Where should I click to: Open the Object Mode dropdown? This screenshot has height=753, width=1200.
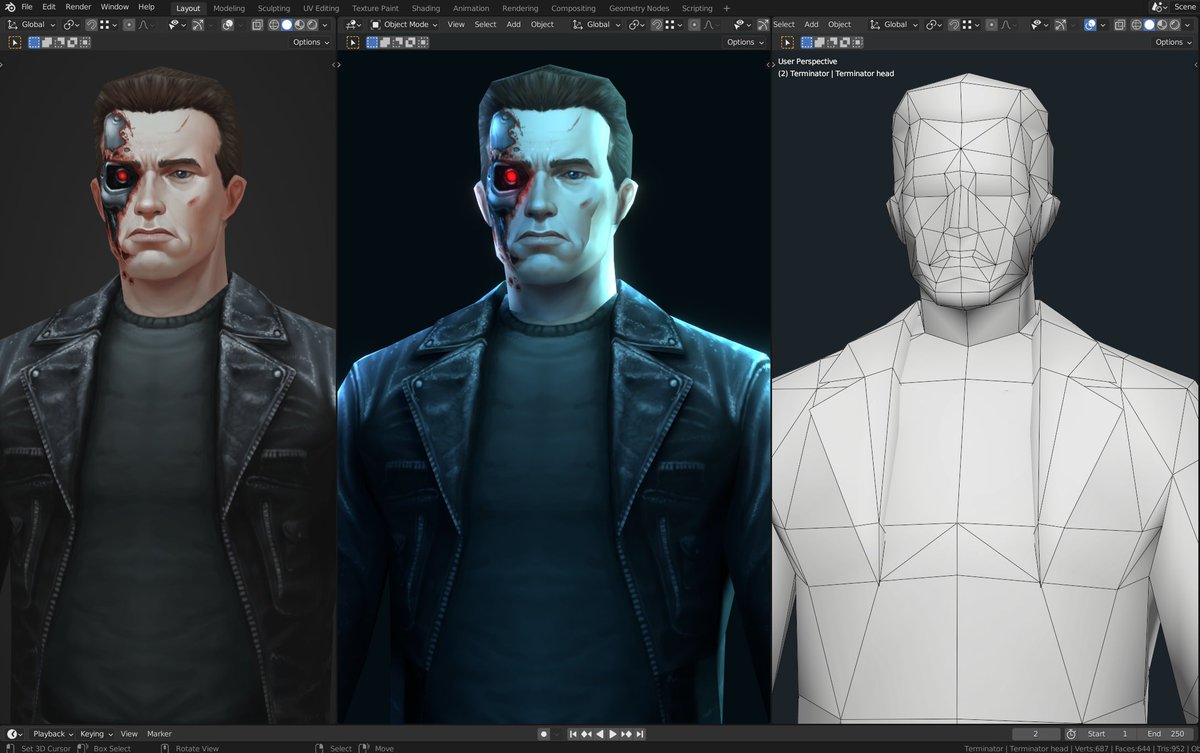click(405, 25)
